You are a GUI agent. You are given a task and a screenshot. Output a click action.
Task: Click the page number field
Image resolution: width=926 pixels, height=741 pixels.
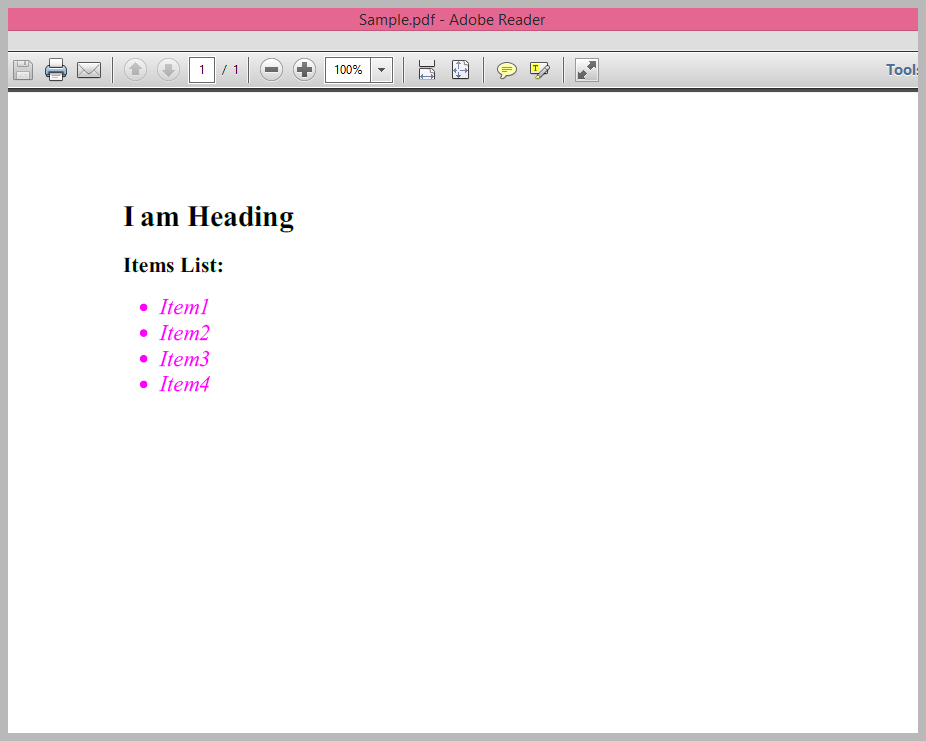(x=201, y=70)
